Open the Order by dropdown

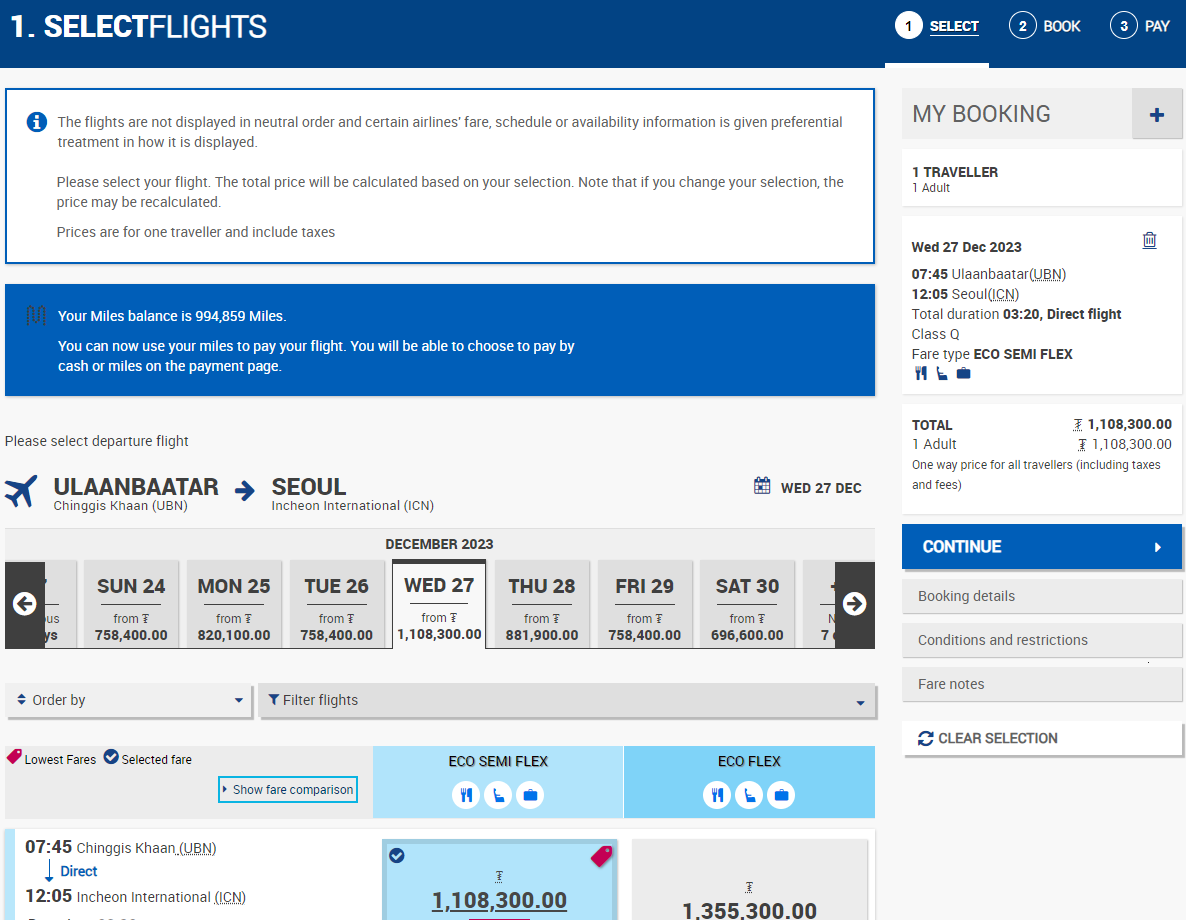click(x=129, y=701)
